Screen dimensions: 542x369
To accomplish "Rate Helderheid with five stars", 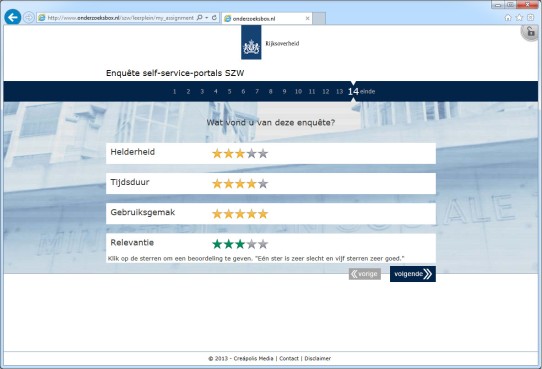I will coord(263,153).
